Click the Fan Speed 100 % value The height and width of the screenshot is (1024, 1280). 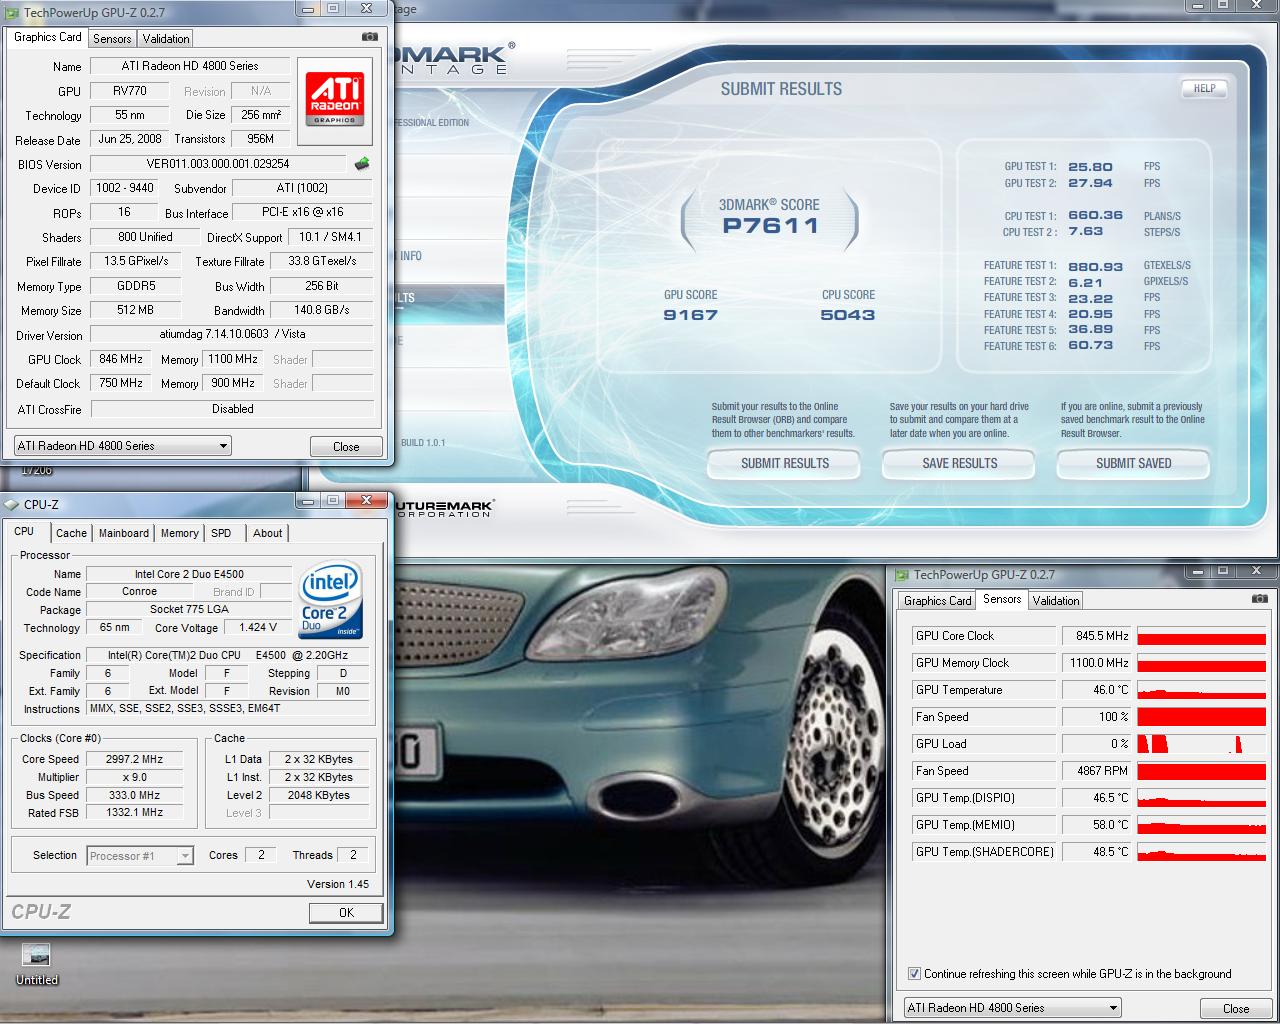click(x=1096, y=717)
